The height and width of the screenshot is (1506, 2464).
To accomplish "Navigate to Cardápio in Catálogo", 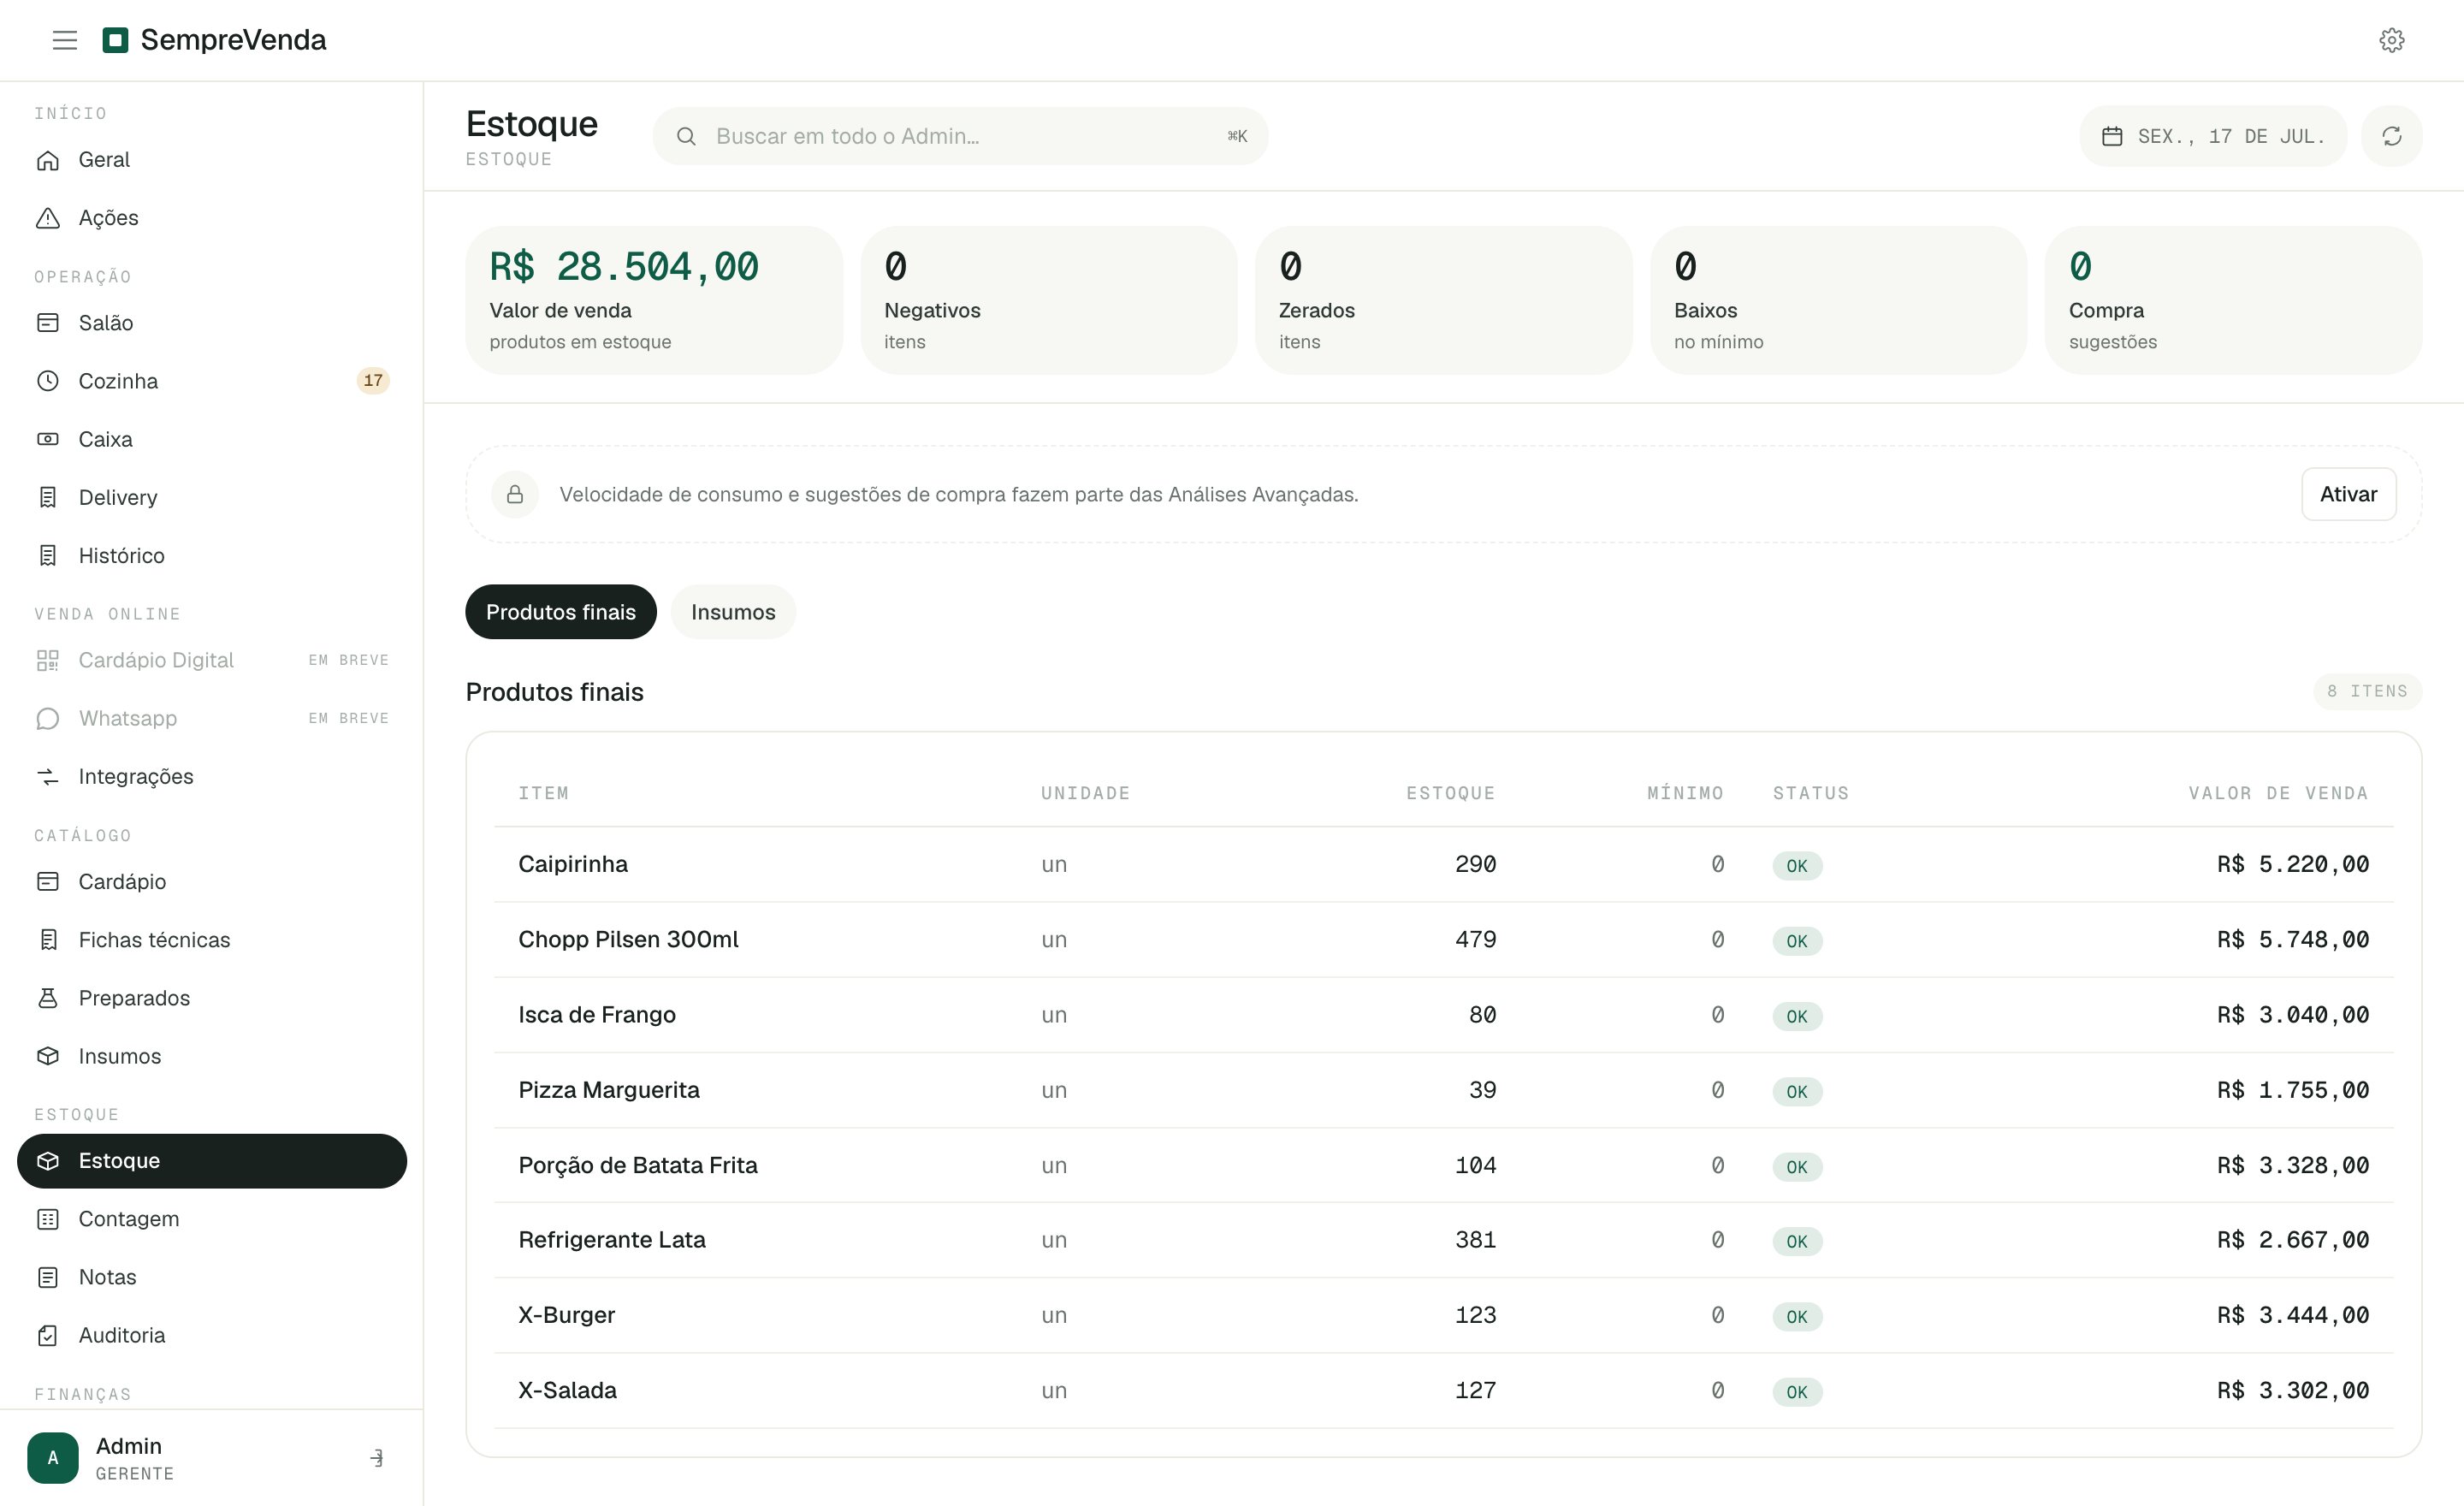I will coord(212,882).
